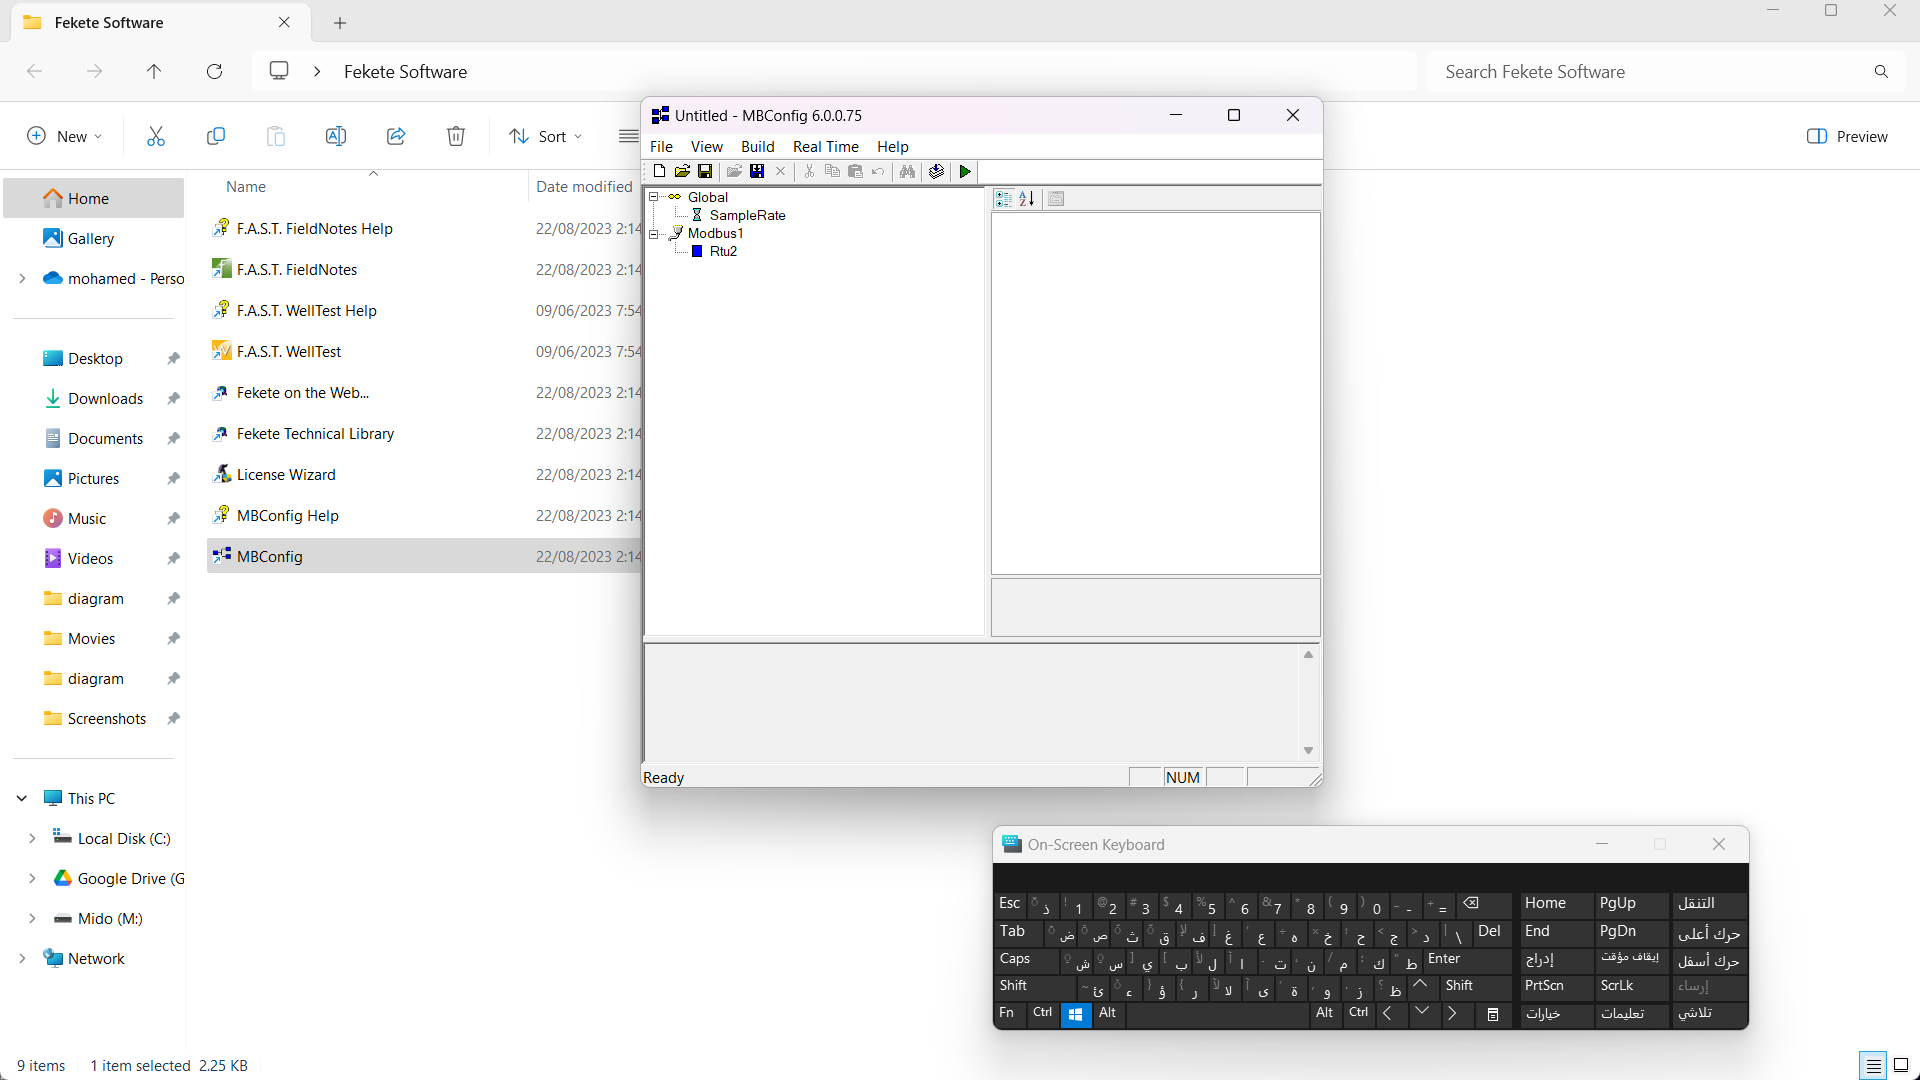Click the black Save floppy icon

click(705, 171)
